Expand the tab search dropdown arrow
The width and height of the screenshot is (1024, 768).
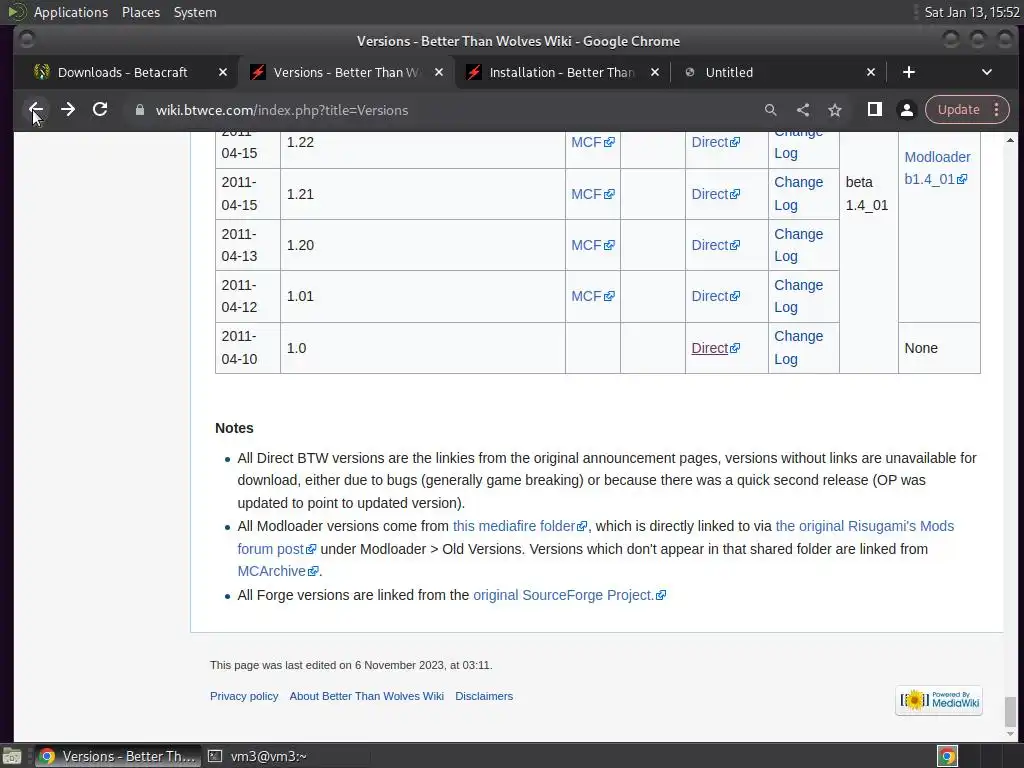987,72
